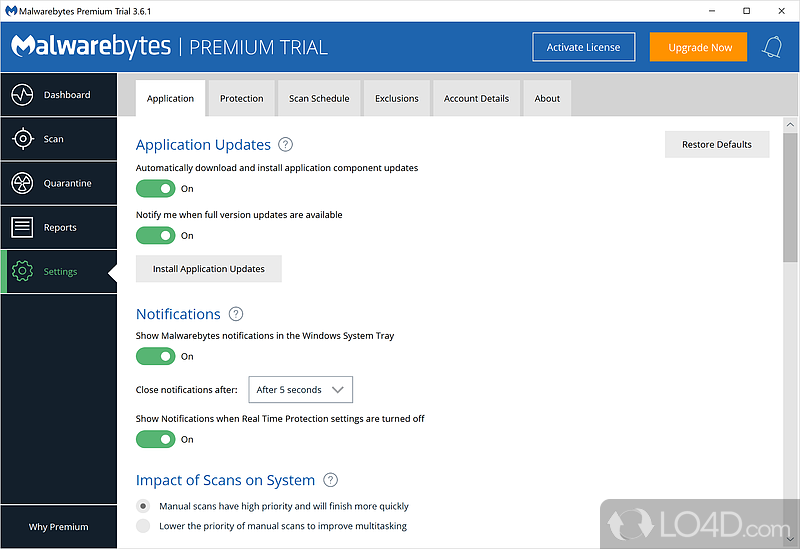Click the Notifications heading text
This screenshot has width=800, height=549.
178,314
